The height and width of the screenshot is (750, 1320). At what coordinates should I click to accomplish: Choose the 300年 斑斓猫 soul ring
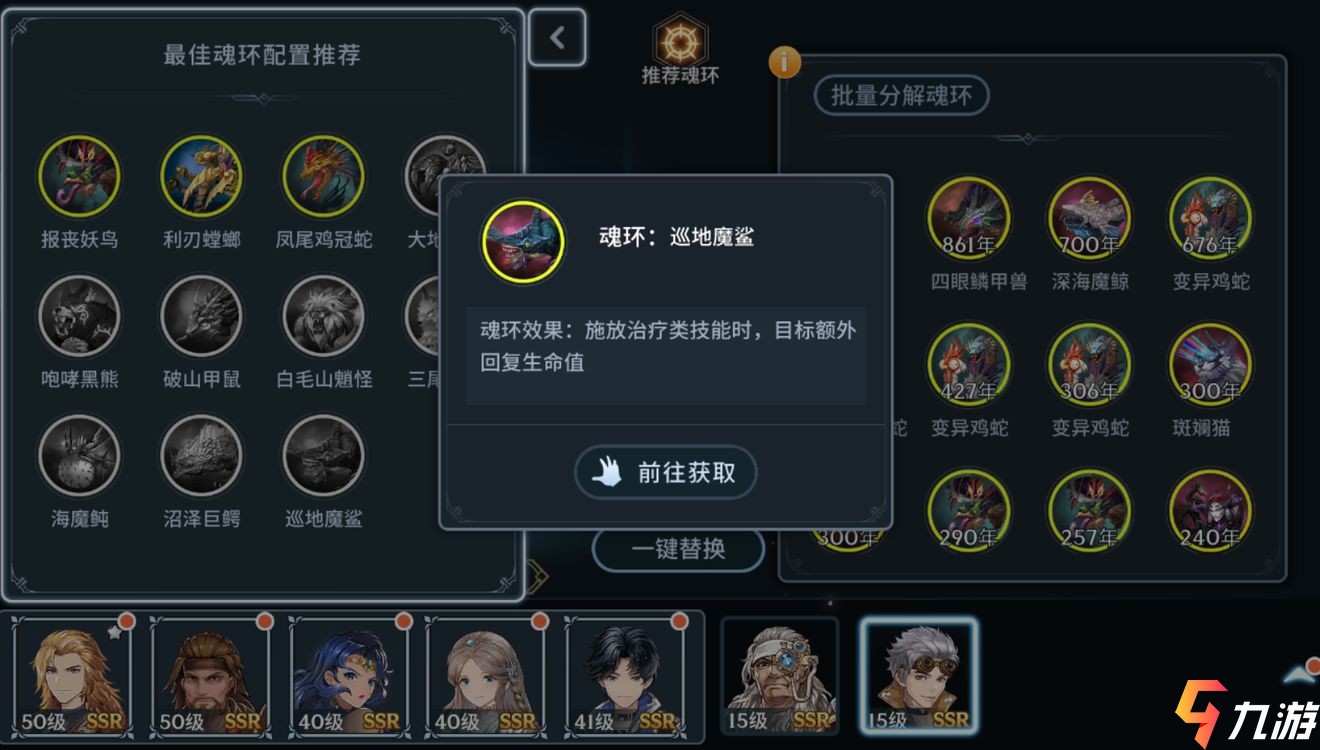coord(1210,365)
